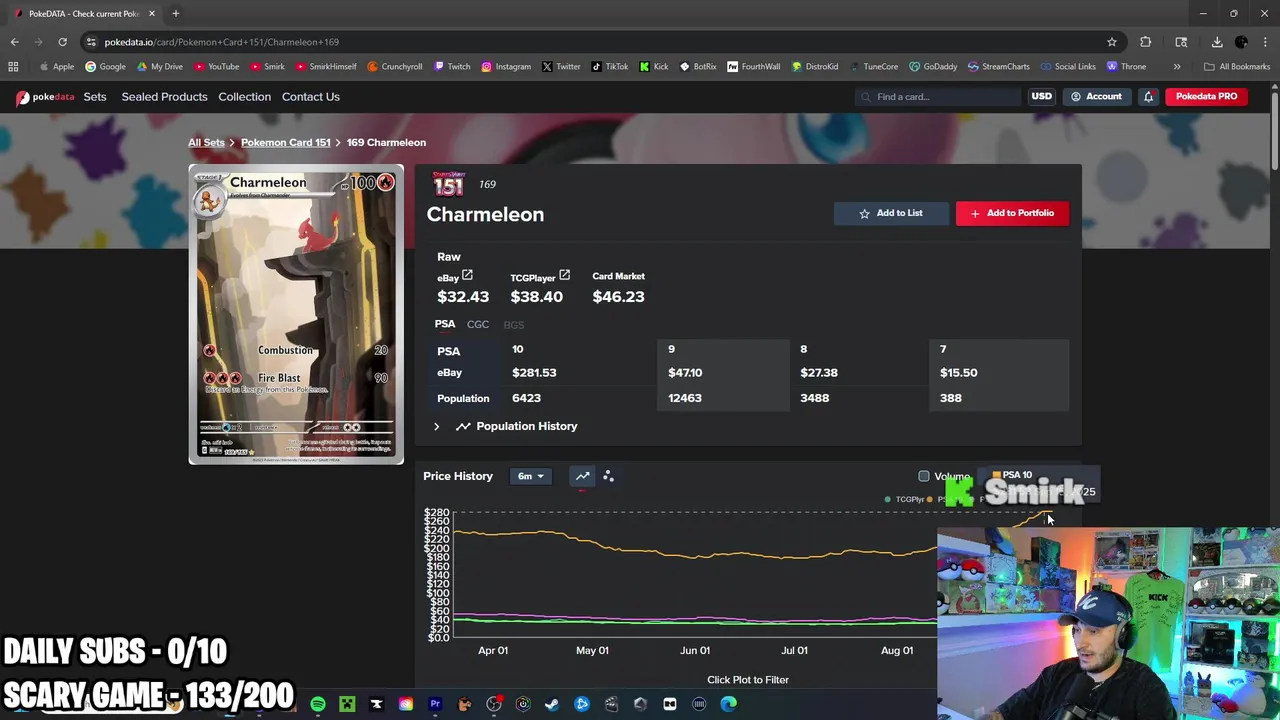The image size is (1280, 720).
Task: Click Add to Portfolio button
Action: point(1012,213)
